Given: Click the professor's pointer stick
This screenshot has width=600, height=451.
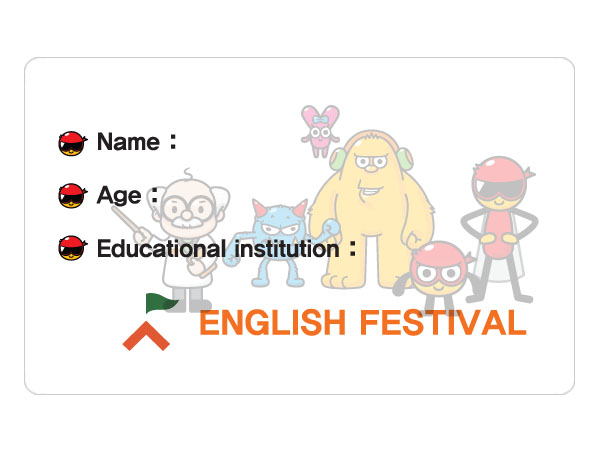Looking at the screenshot, I should (128, 222).
